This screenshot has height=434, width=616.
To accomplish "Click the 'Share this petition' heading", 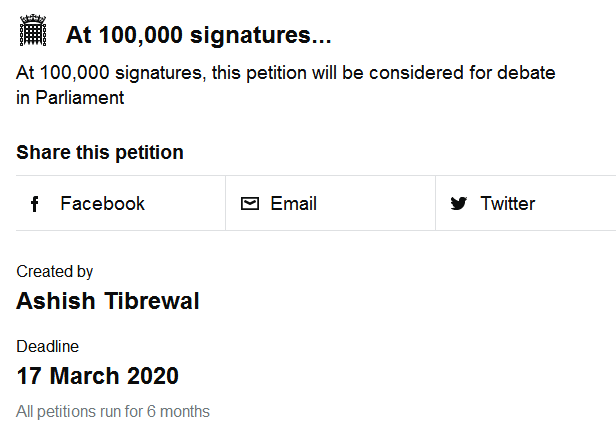I will (100, 152).
